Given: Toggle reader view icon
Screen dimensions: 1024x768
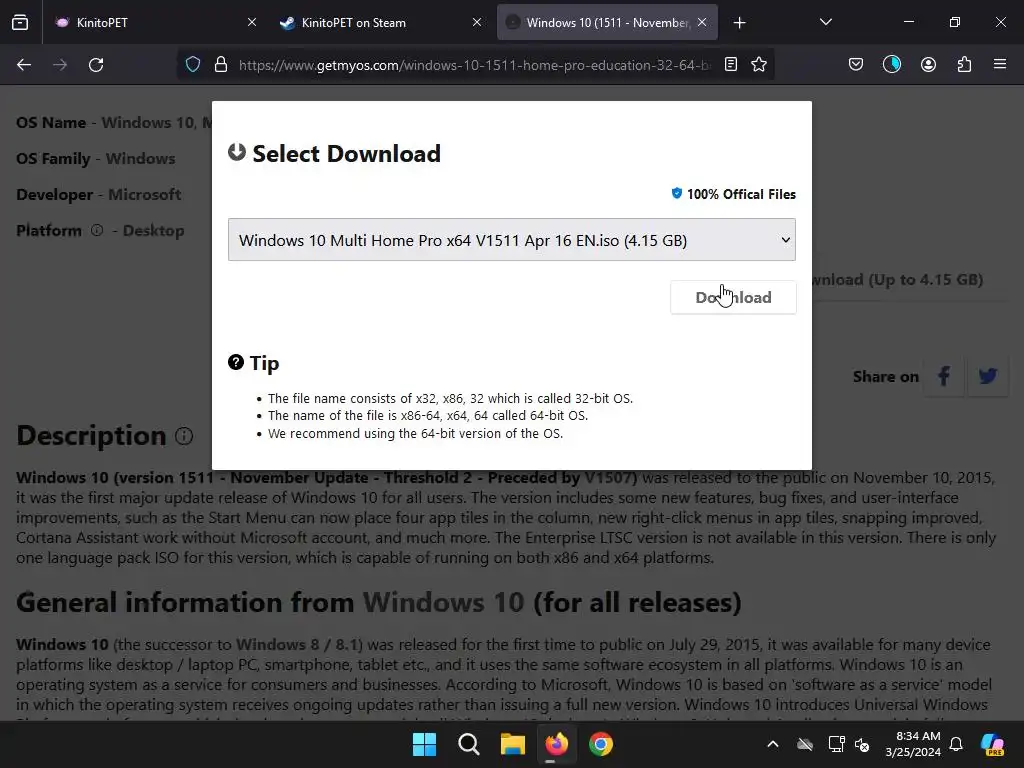Looking at the screenshot, I should pyautogui.click(x=731, y=65).
